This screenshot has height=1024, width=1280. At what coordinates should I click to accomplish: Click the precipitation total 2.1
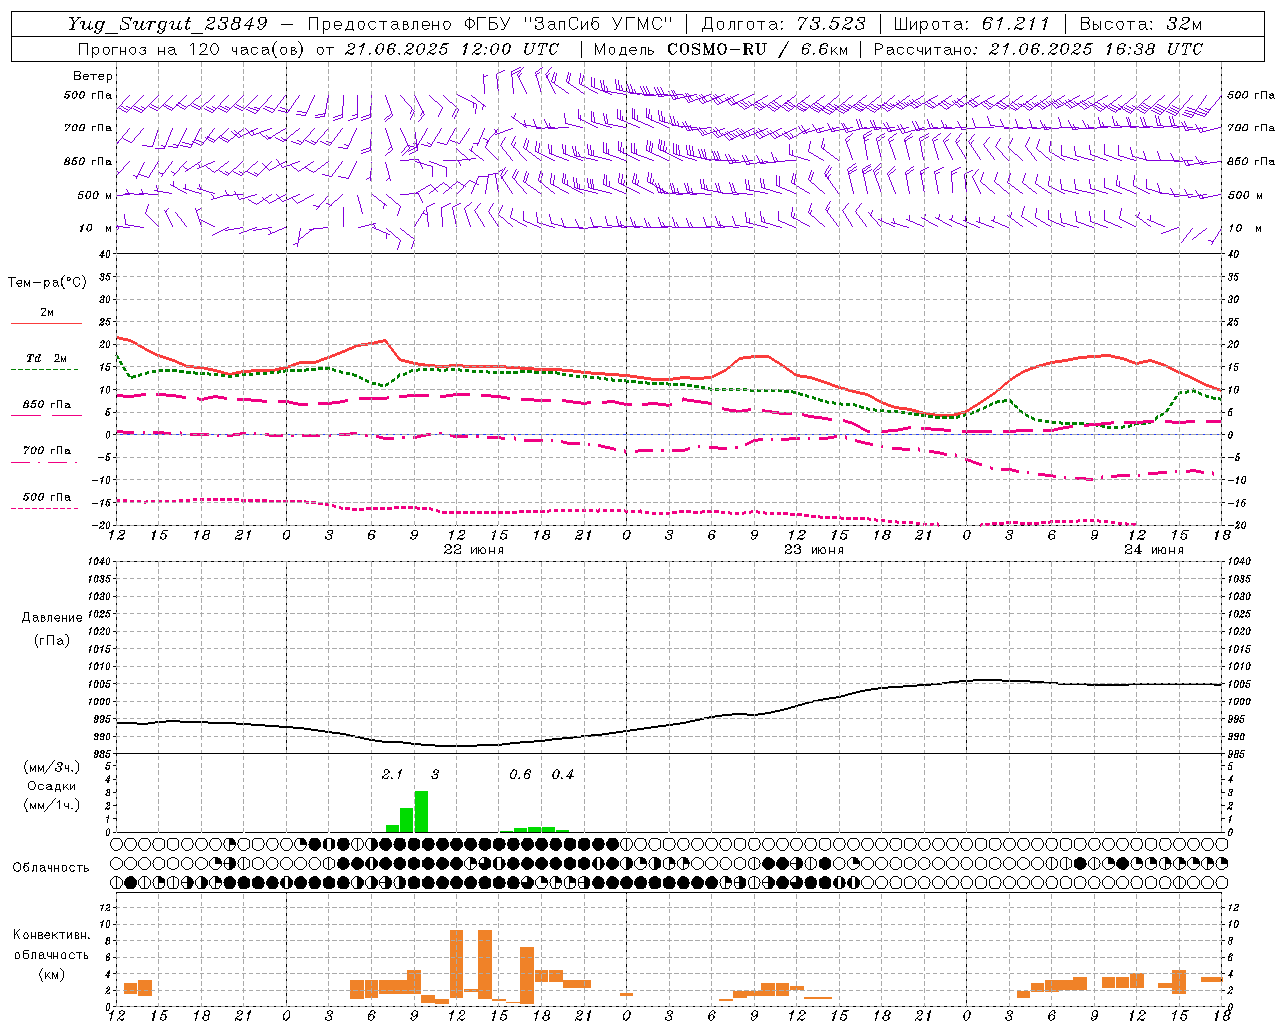[x=392, y=774]
